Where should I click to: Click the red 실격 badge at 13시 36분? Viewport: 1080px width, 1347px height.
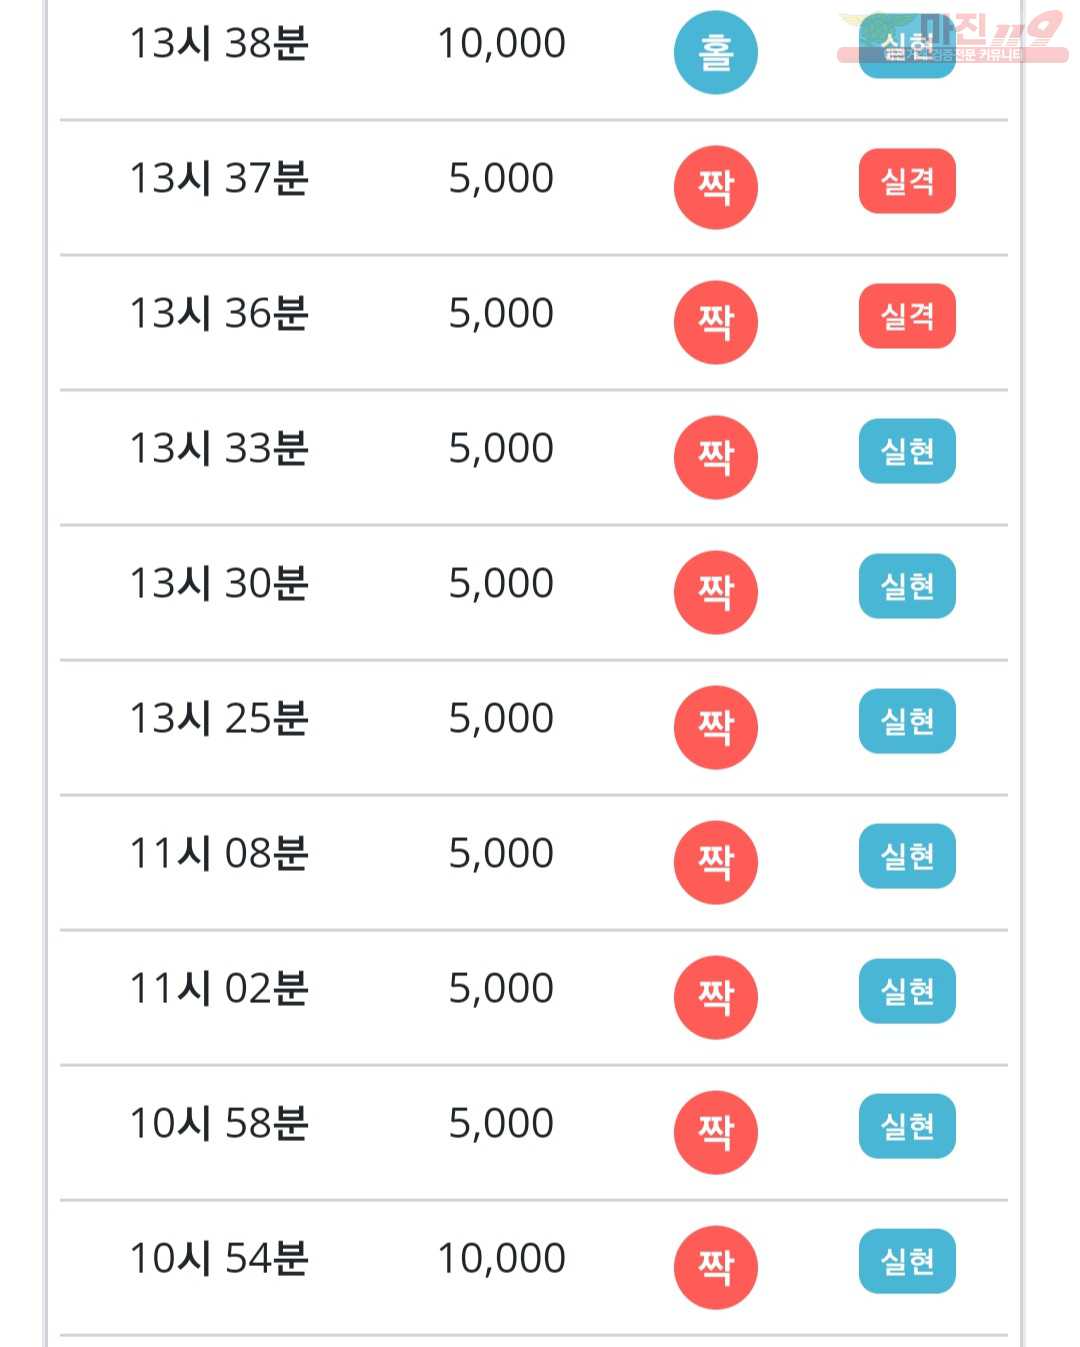907,316
